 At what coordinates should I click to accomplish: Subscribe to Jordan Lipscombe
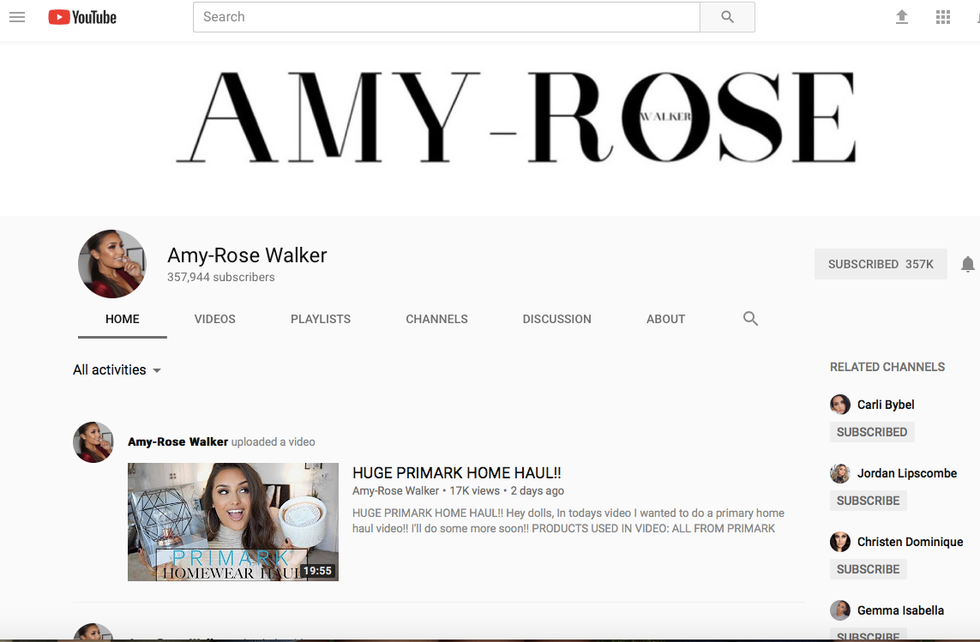click(x=867, y=500)
